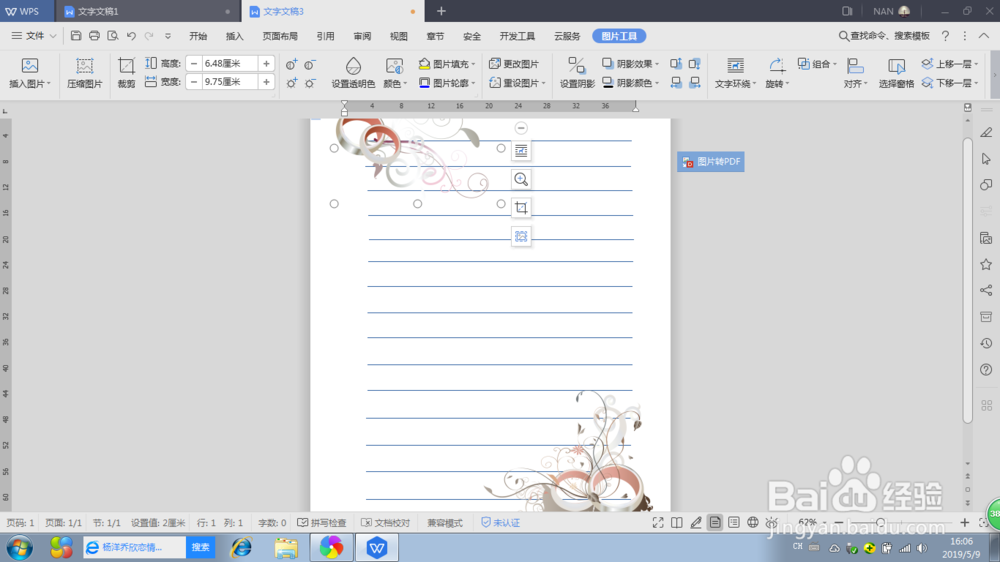This screenshot has width=1000, height=562.
Task: Open the File (文件) menu
Action: pos(34,36)
